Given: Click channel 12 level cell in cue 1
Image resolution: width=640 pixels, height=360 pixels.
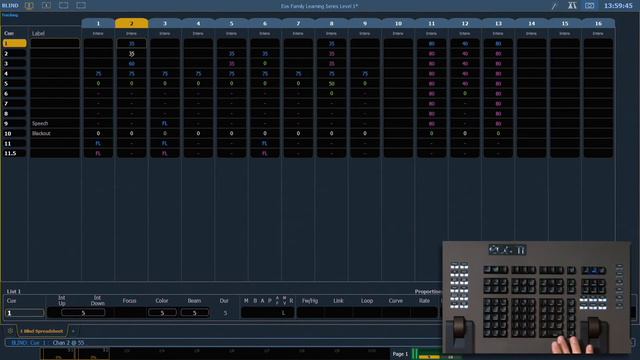Looking at the screenshot, I should (465, 43).
